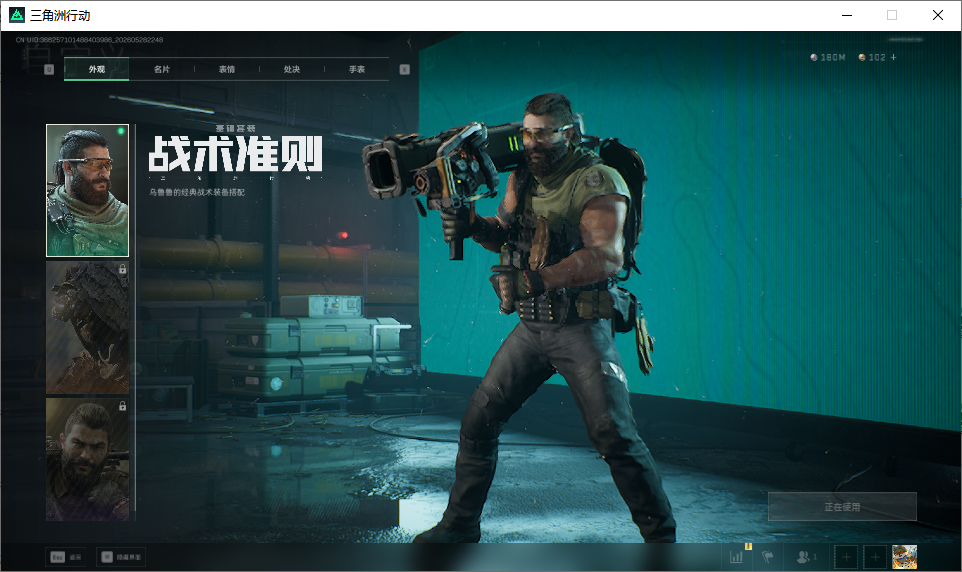The height and width of the screenshot is (572, 962).
Task: Open the stats bar-chart icon in bottom bar
Action: pos(736,557)
